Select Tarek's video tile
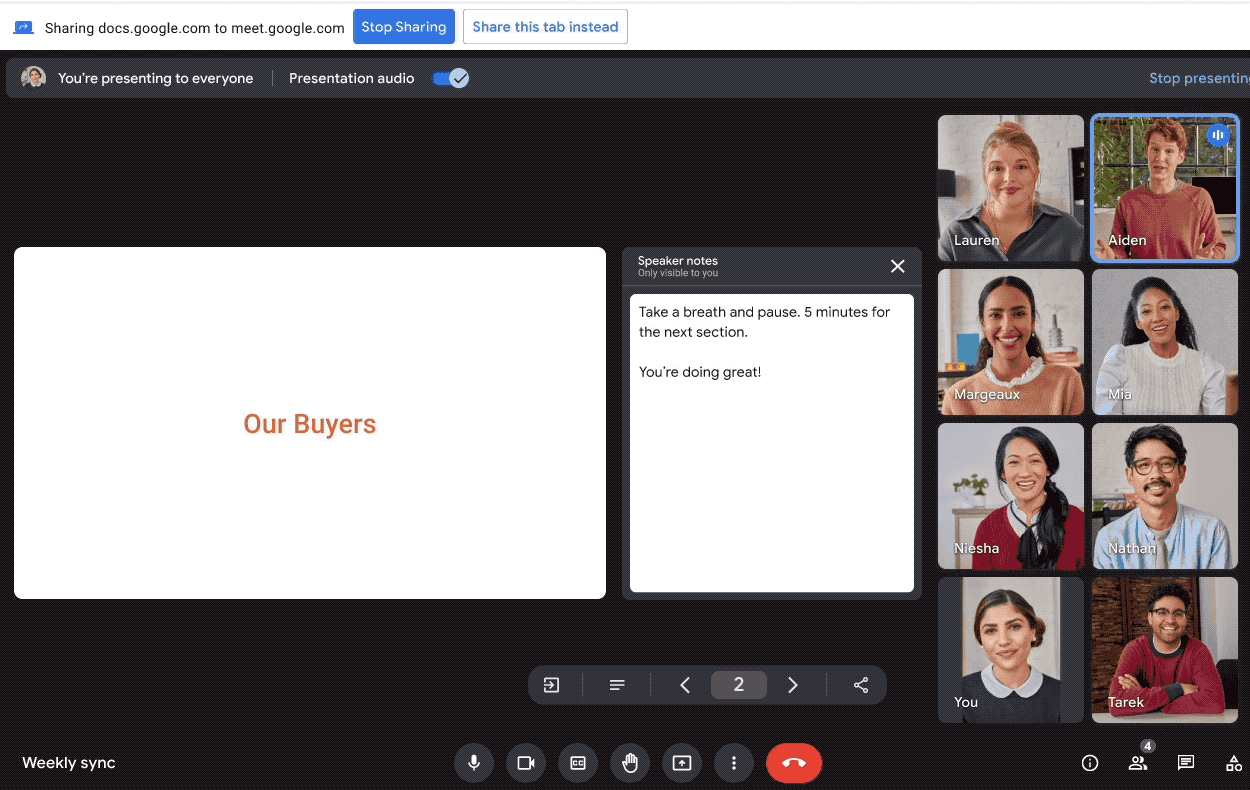The width and height of the screenshot is (1250, 790). pyautogui.click(x=1165, y=650)
